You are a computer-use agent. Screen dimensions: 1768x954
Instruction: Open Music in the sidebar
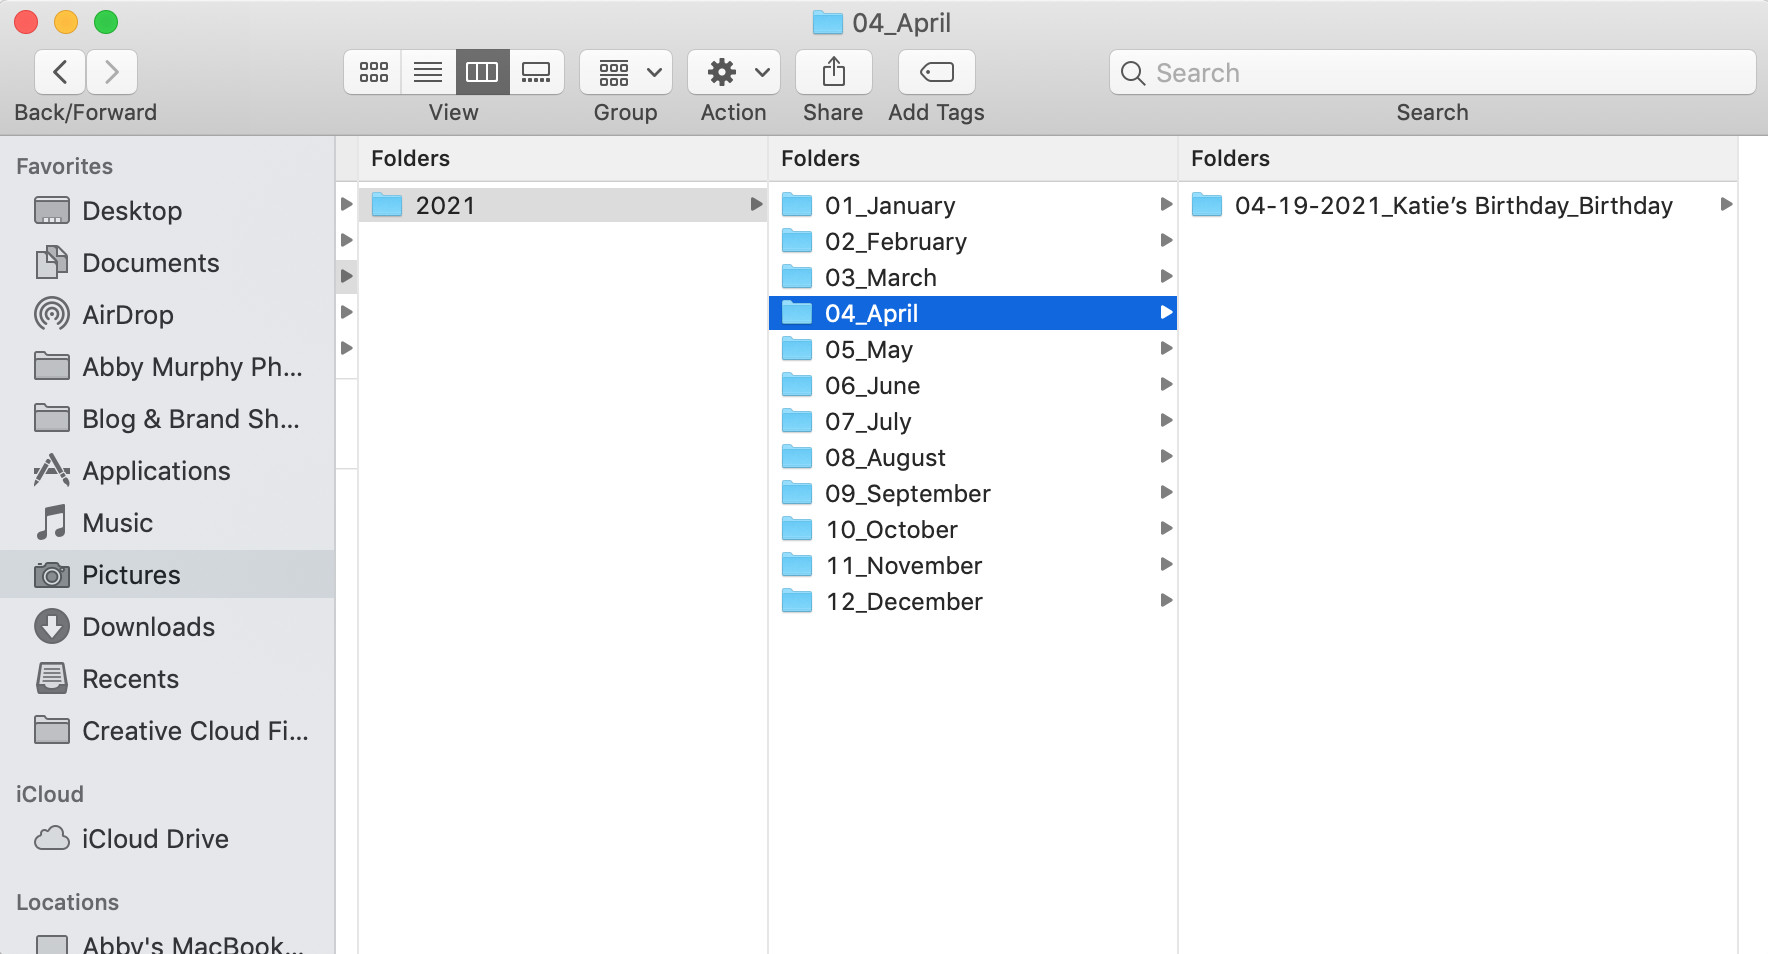pos(167,523)
